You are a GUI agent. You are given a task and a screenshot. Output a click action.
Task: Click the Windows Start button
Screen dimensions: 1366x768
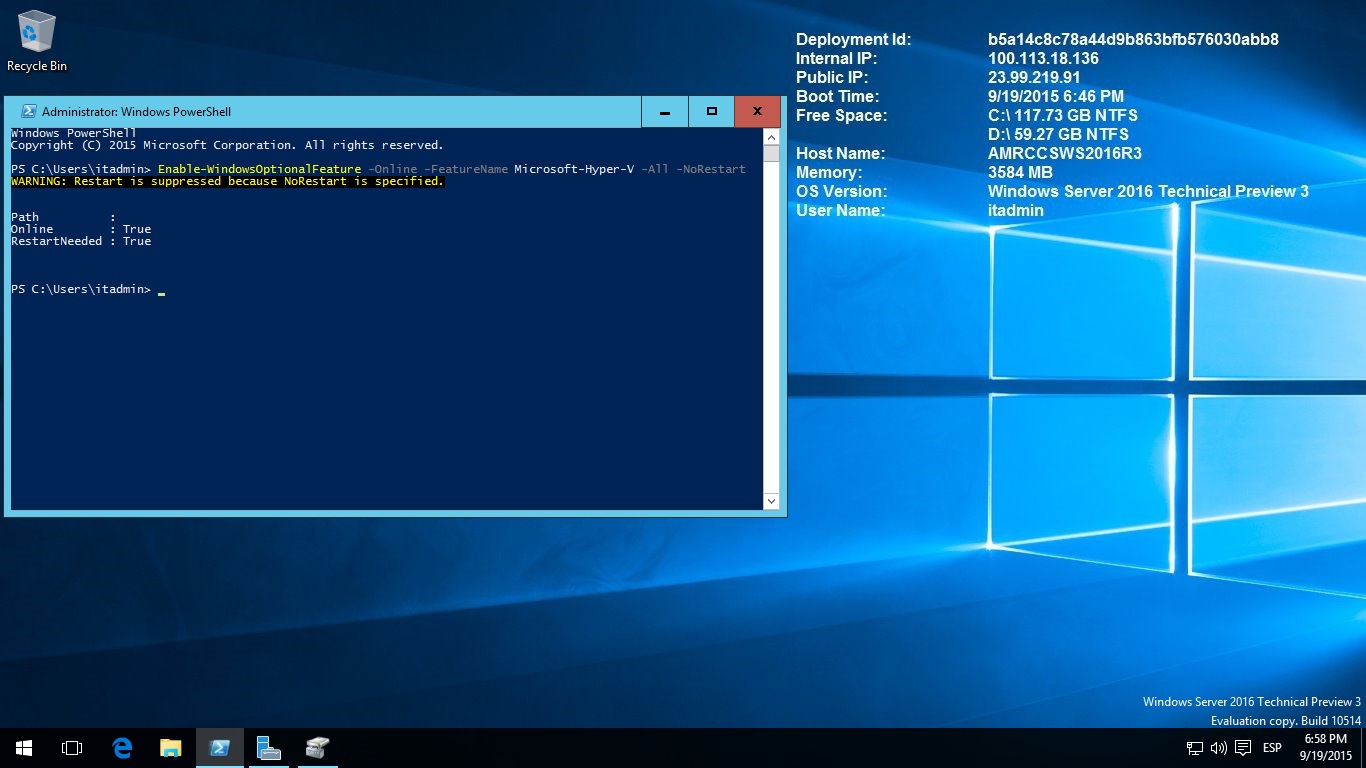pyautogui.click(x=24, y=748)
